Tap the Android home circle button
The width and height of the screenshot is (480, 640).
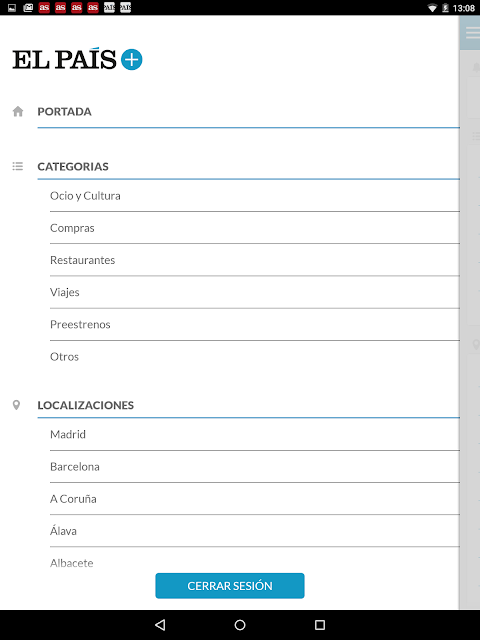pos(240,624)
